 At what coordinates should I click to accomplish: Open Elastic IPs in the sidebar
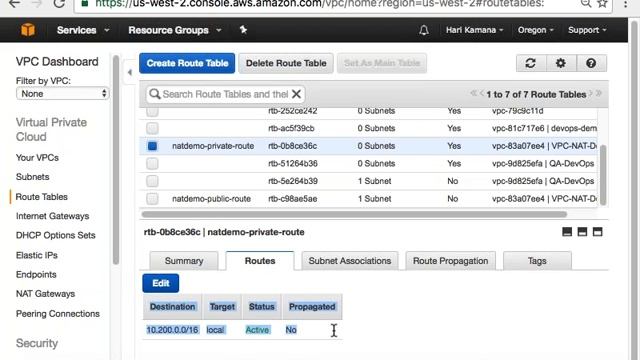tap(37, 255)
